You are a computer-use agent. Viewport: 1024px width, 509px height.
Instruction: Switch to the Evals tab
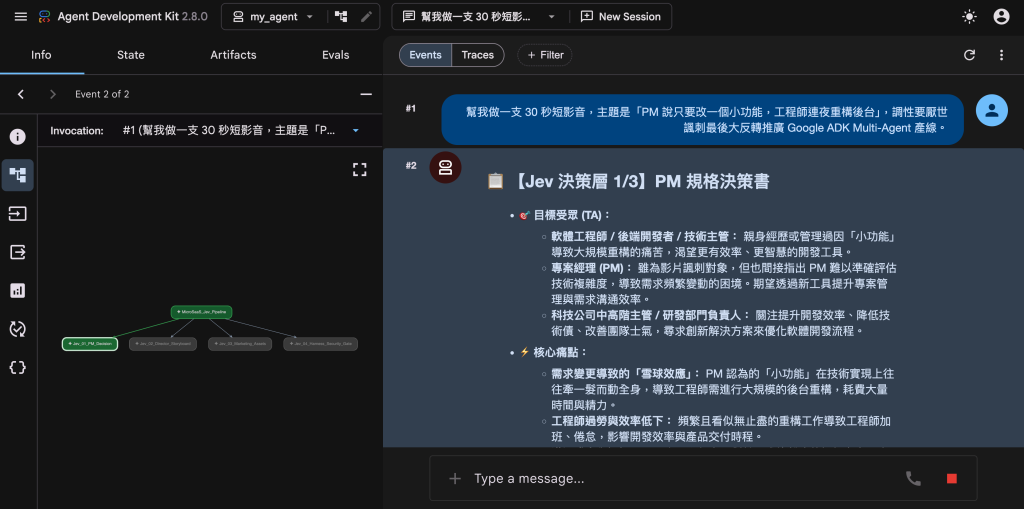pos(336,55)
